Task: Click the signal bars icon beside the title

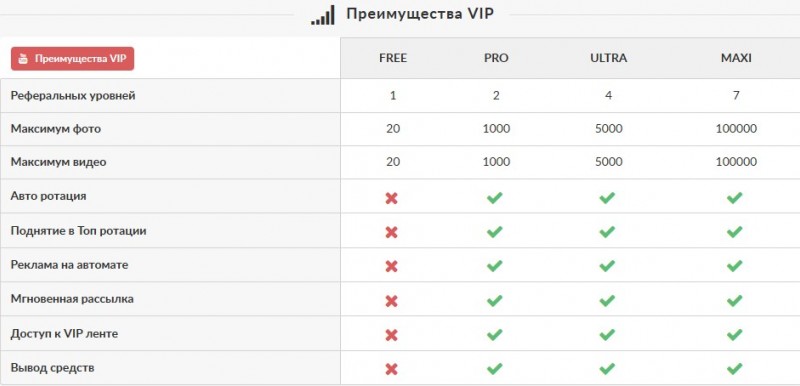Action: coord(323,15)
